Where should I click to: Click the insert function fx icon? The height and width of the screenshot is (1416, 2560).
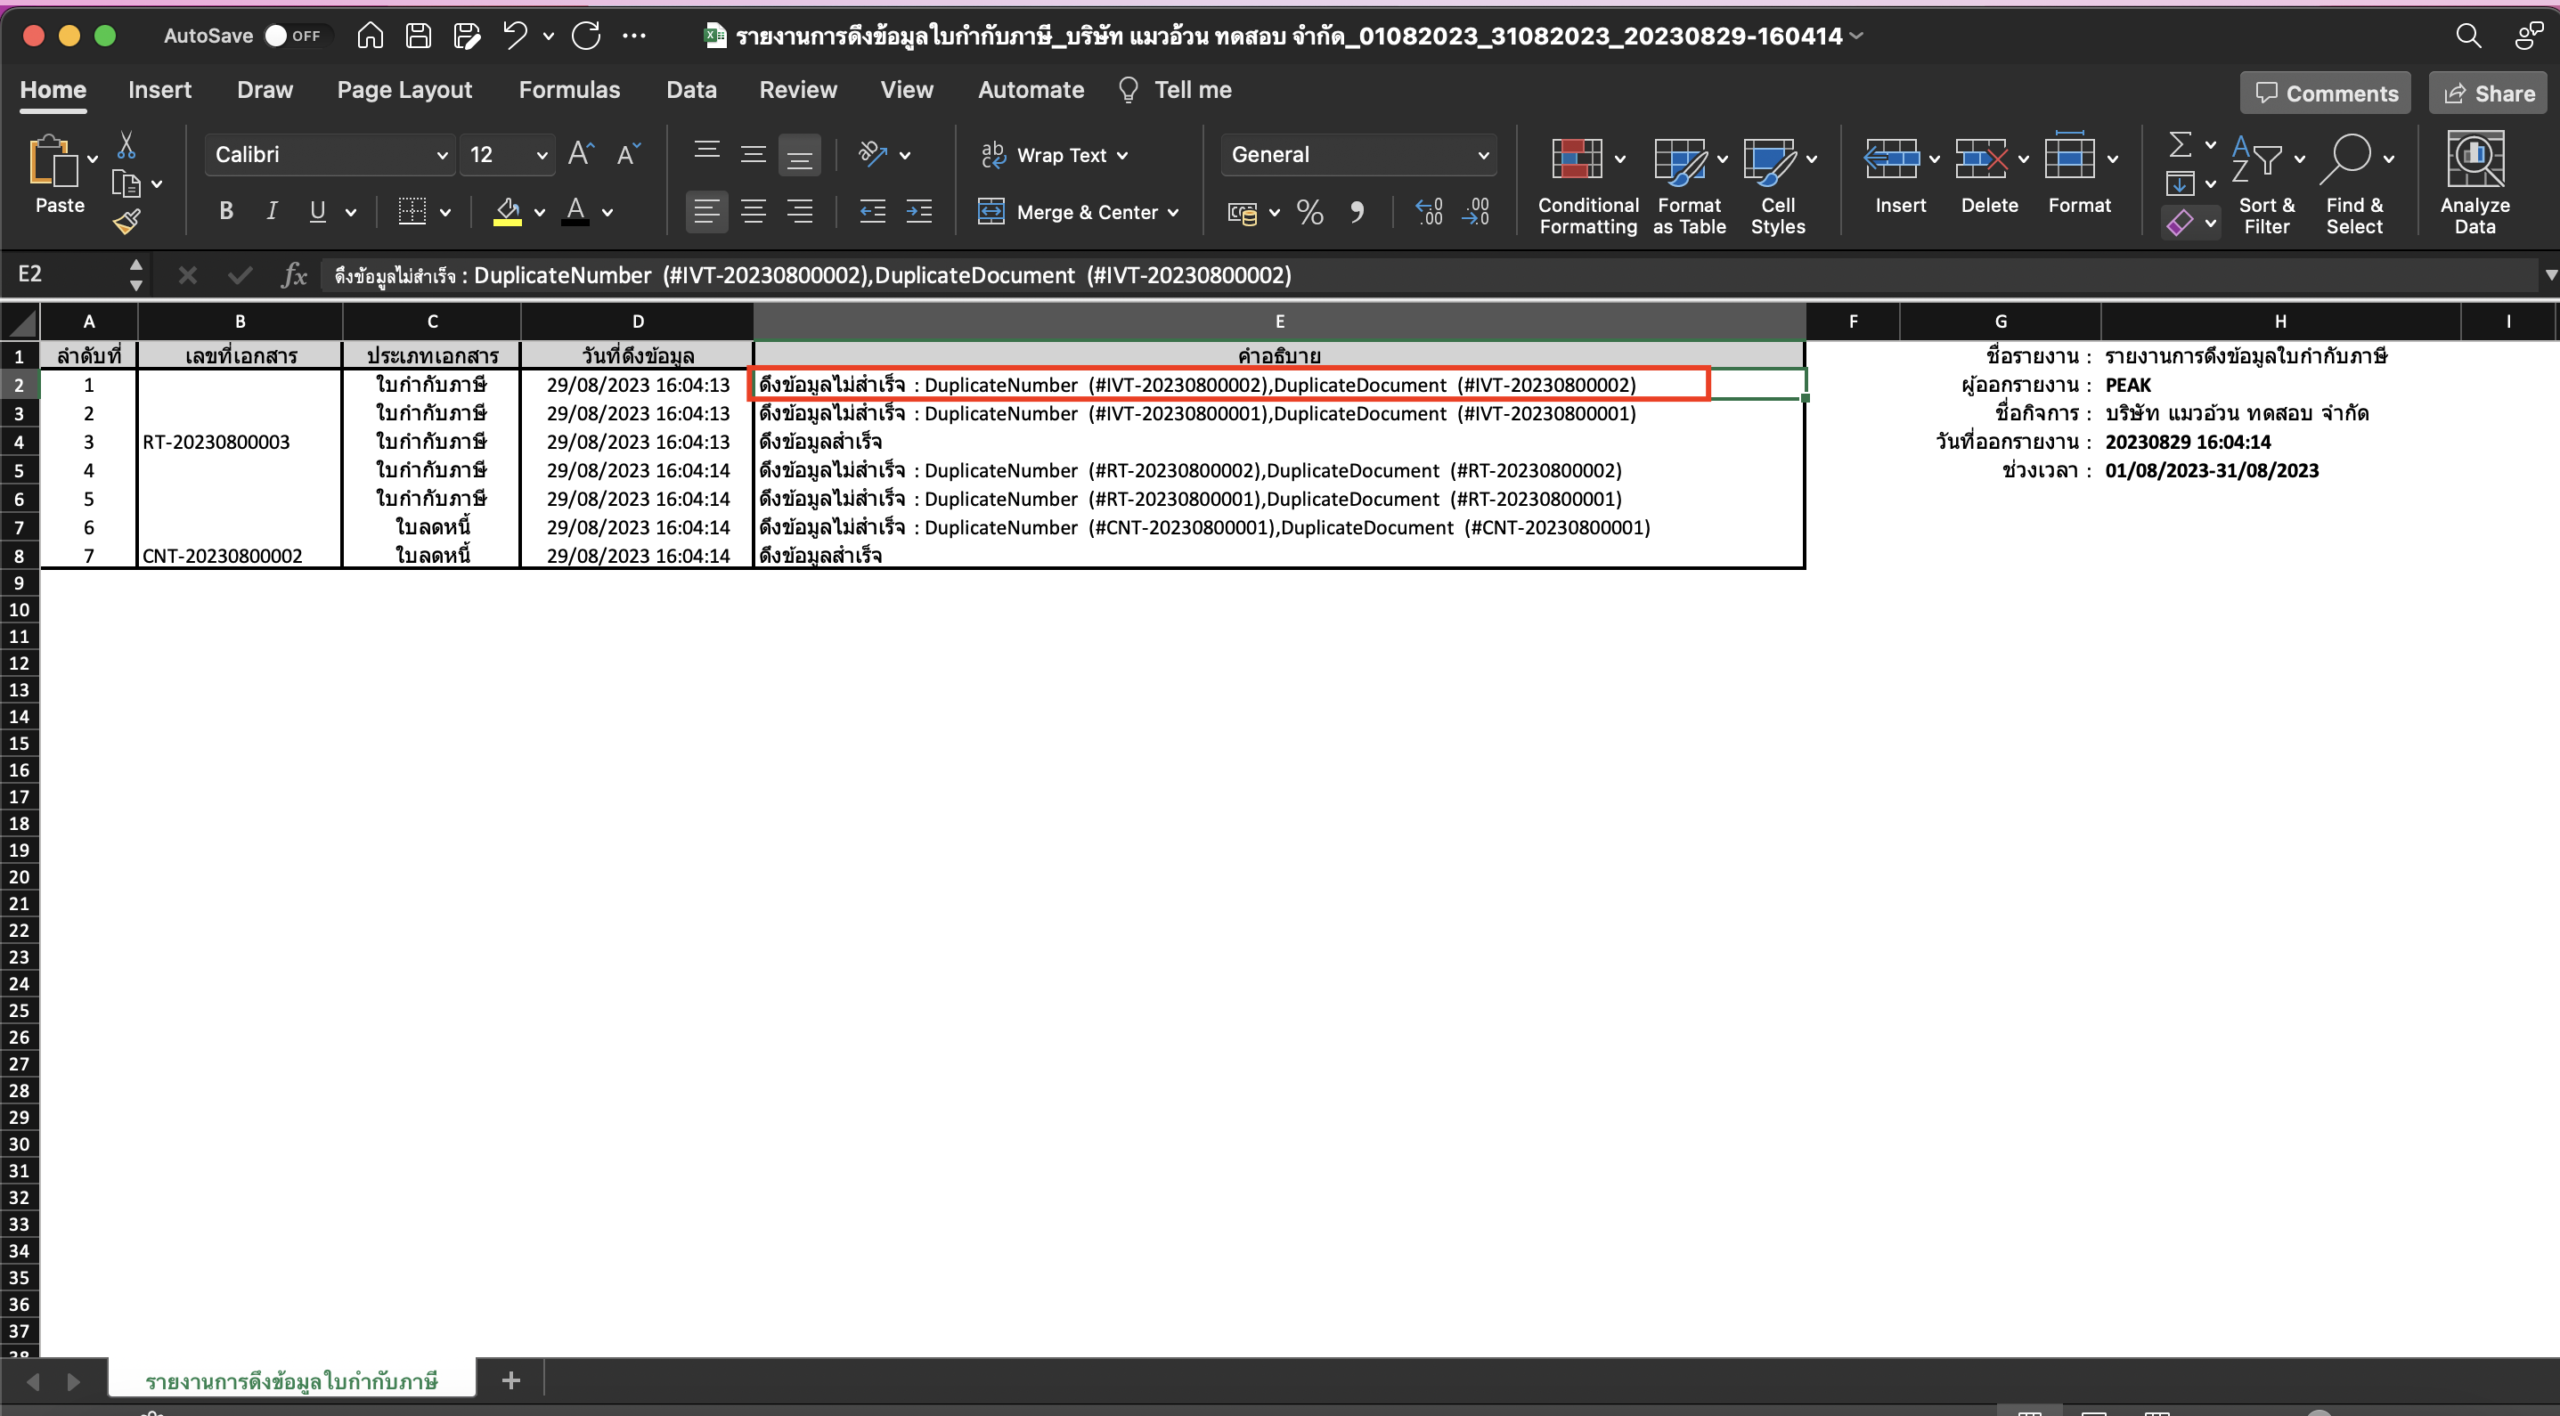[x=294, y=275]
